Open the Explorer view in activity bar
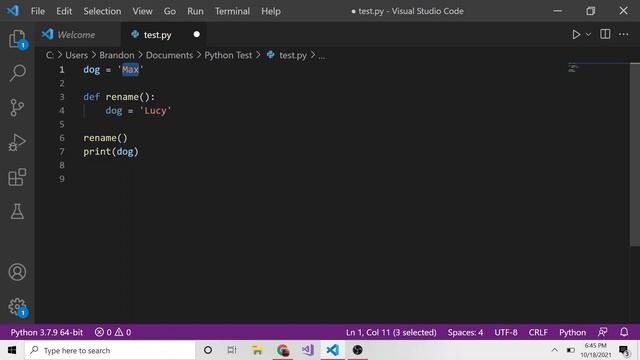 [x=17, y=39]
